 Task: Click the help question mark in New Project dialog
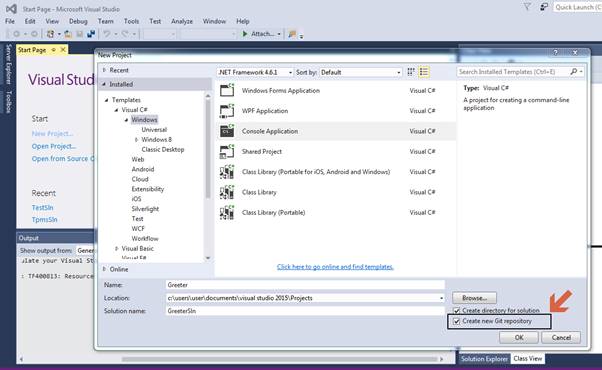556,53
